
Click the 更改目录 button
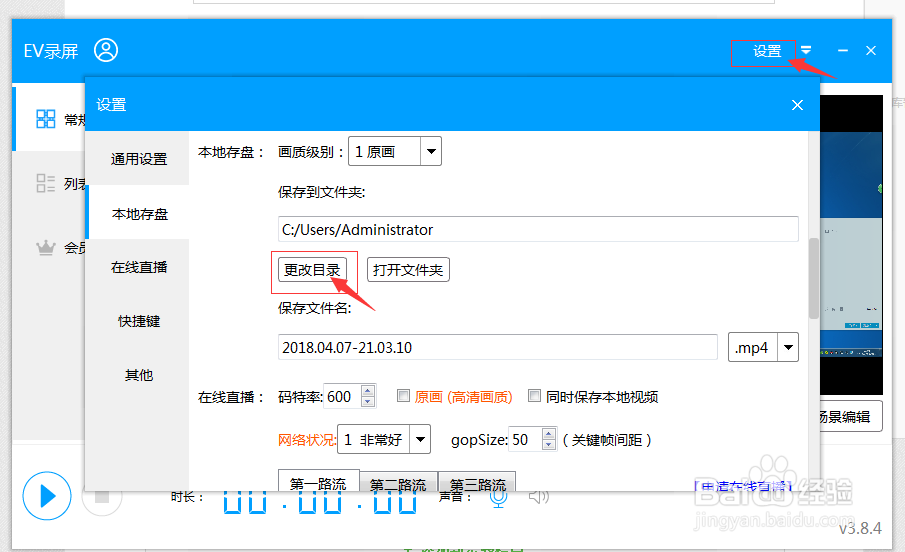coord(312,270)
